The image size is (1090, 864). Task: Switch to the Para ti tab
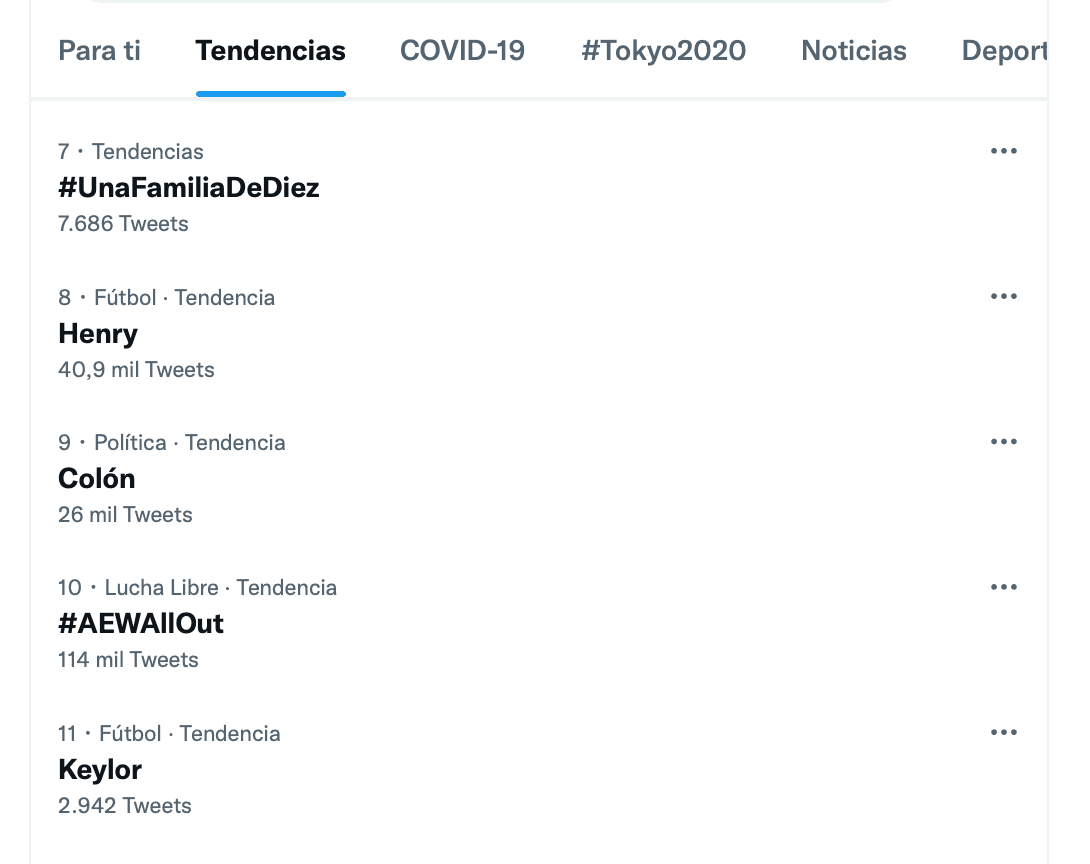[99, 51]
